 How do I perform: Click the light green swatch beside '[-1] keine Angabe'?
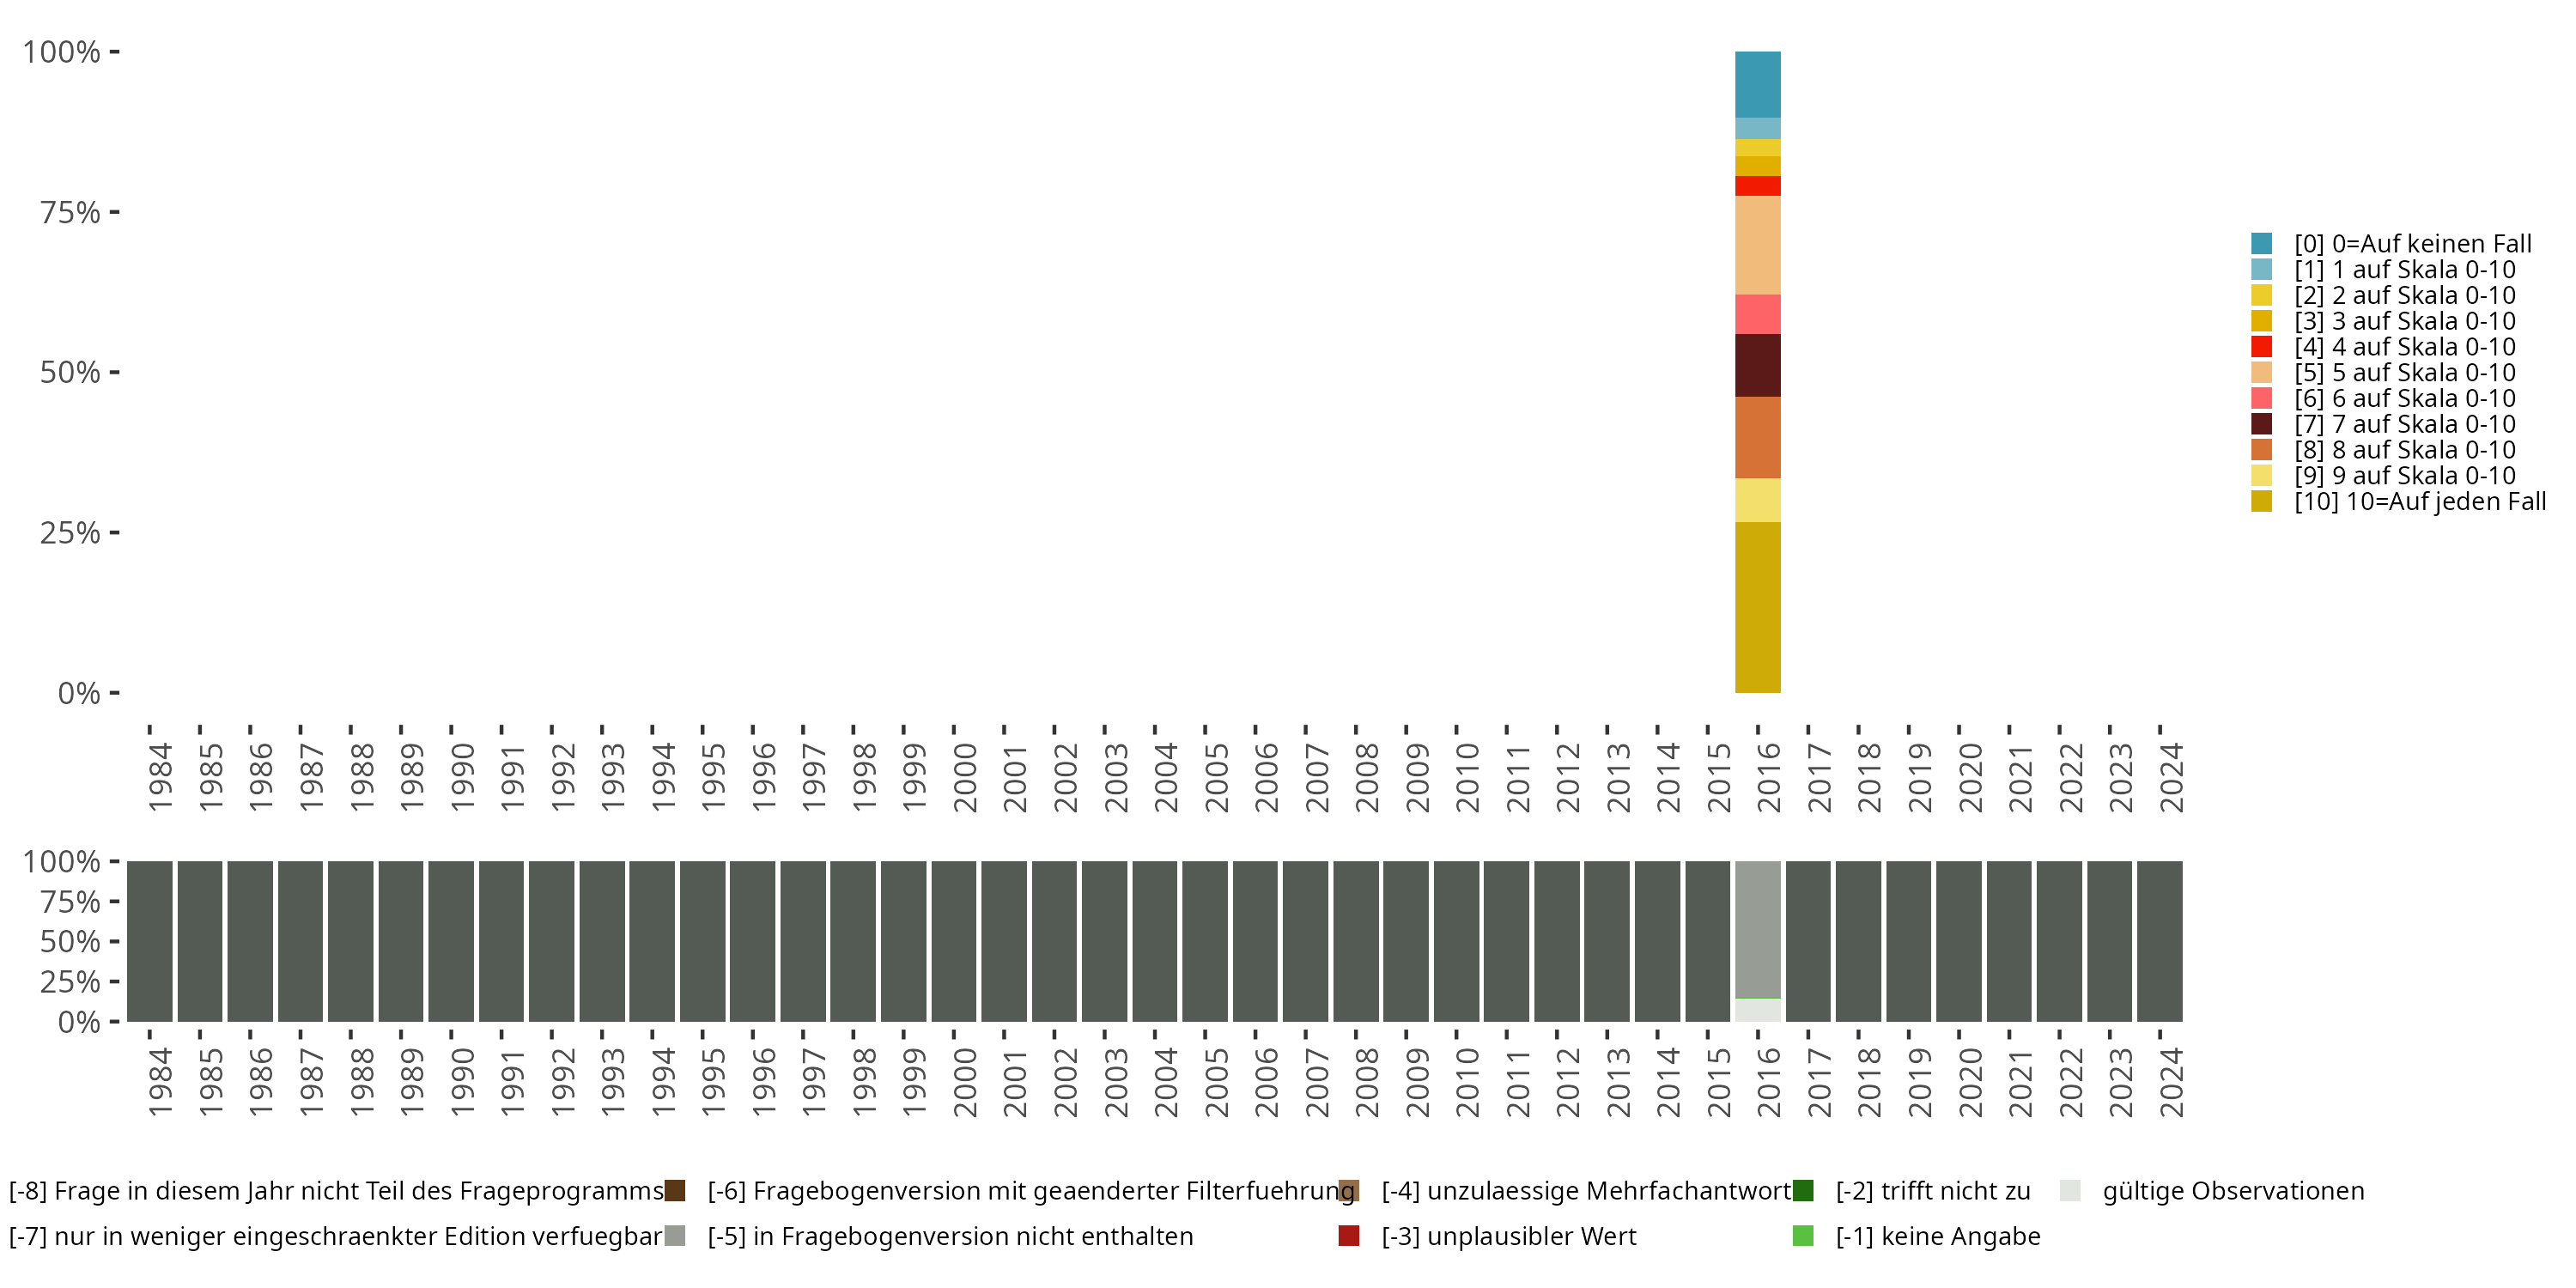point(1803,1236)
